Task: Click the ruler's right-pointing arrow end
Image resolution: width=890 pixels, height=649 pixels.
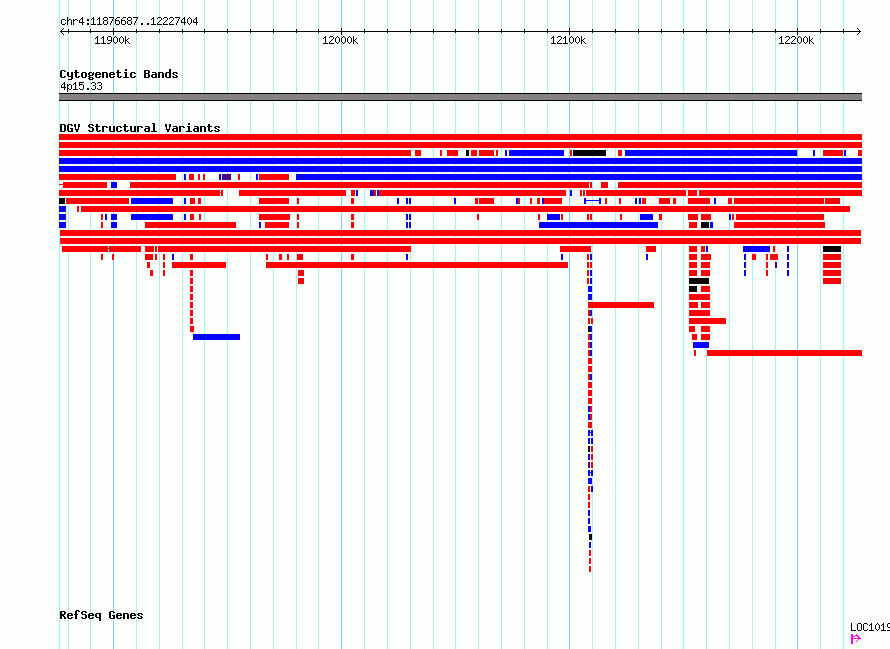Action: (859, 31)
